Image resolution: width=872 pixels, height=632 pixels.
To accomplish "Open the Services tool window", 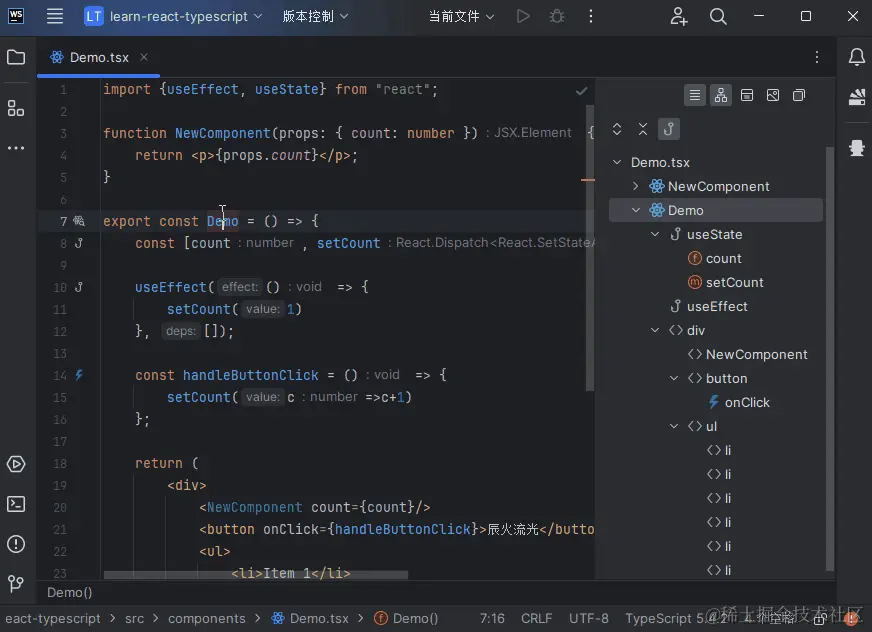I will point(16,464).
